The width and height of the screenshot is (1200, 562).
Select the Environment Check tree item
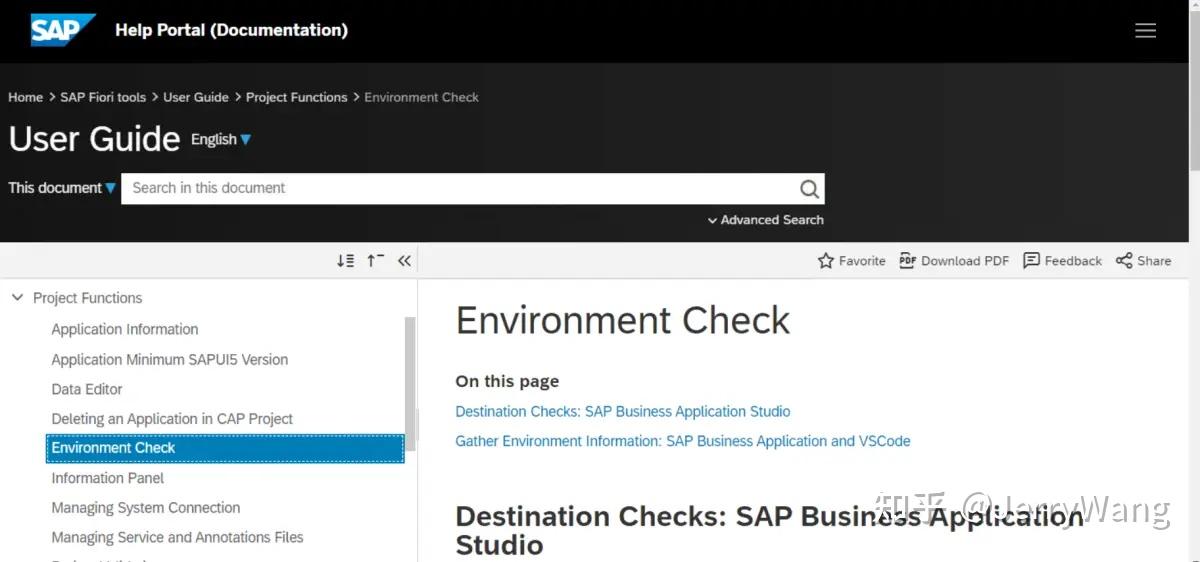pos(225,448)
